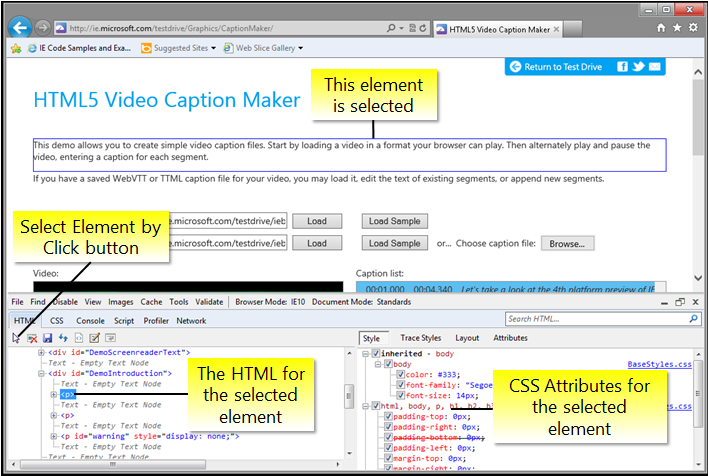
Task: Toggle the body rule checkbox
Action: point(388,364)
